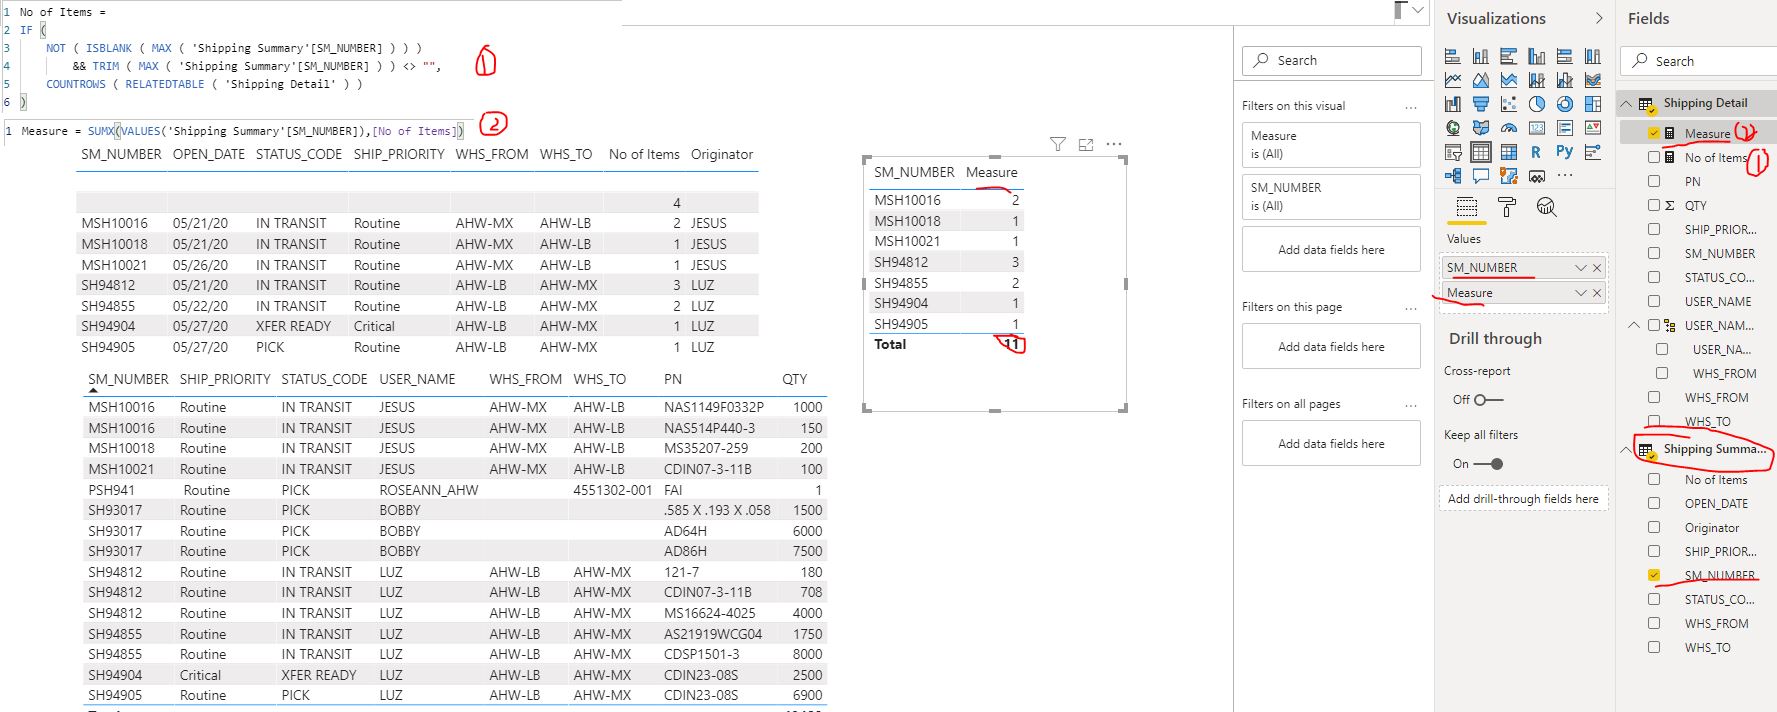
Task: Select the globe map visual
Action: point(1453,128)
